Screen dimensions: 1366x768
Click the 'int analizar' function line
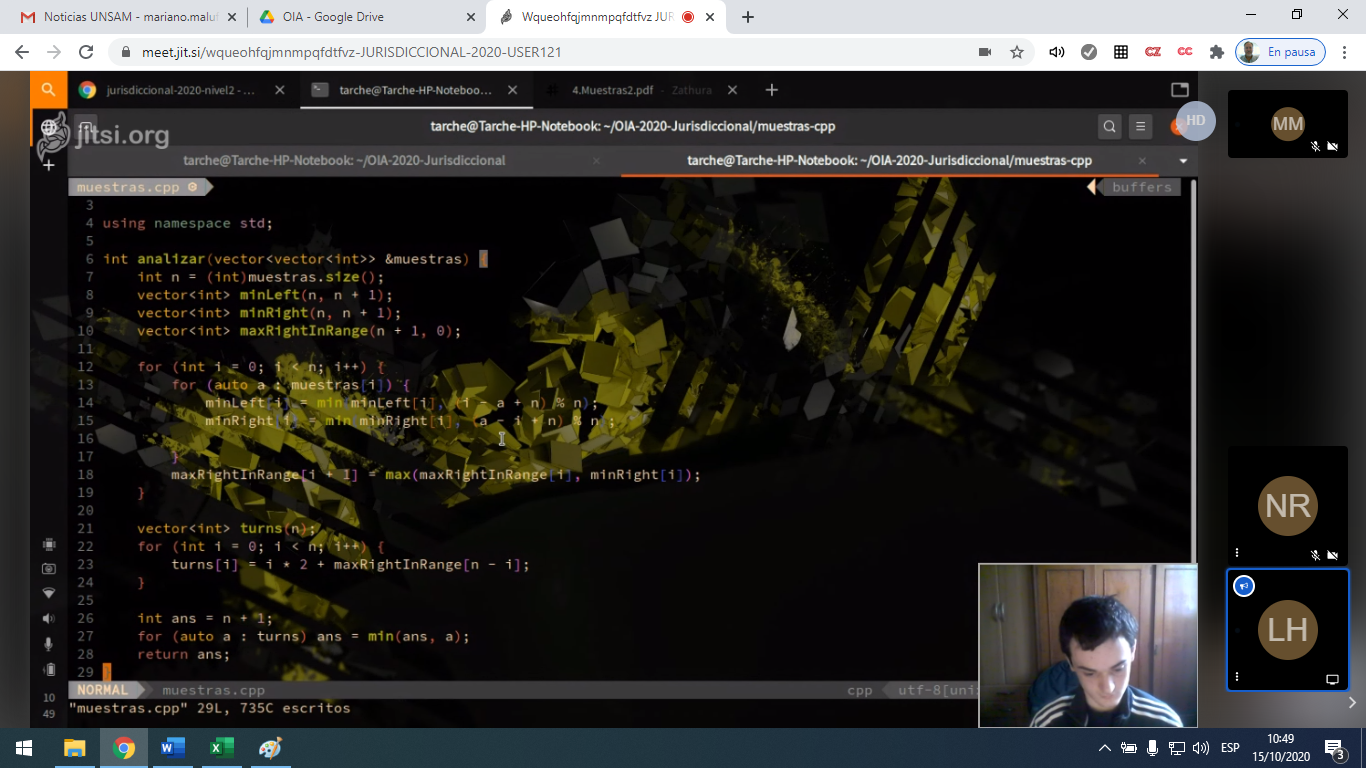pos(295,259)
